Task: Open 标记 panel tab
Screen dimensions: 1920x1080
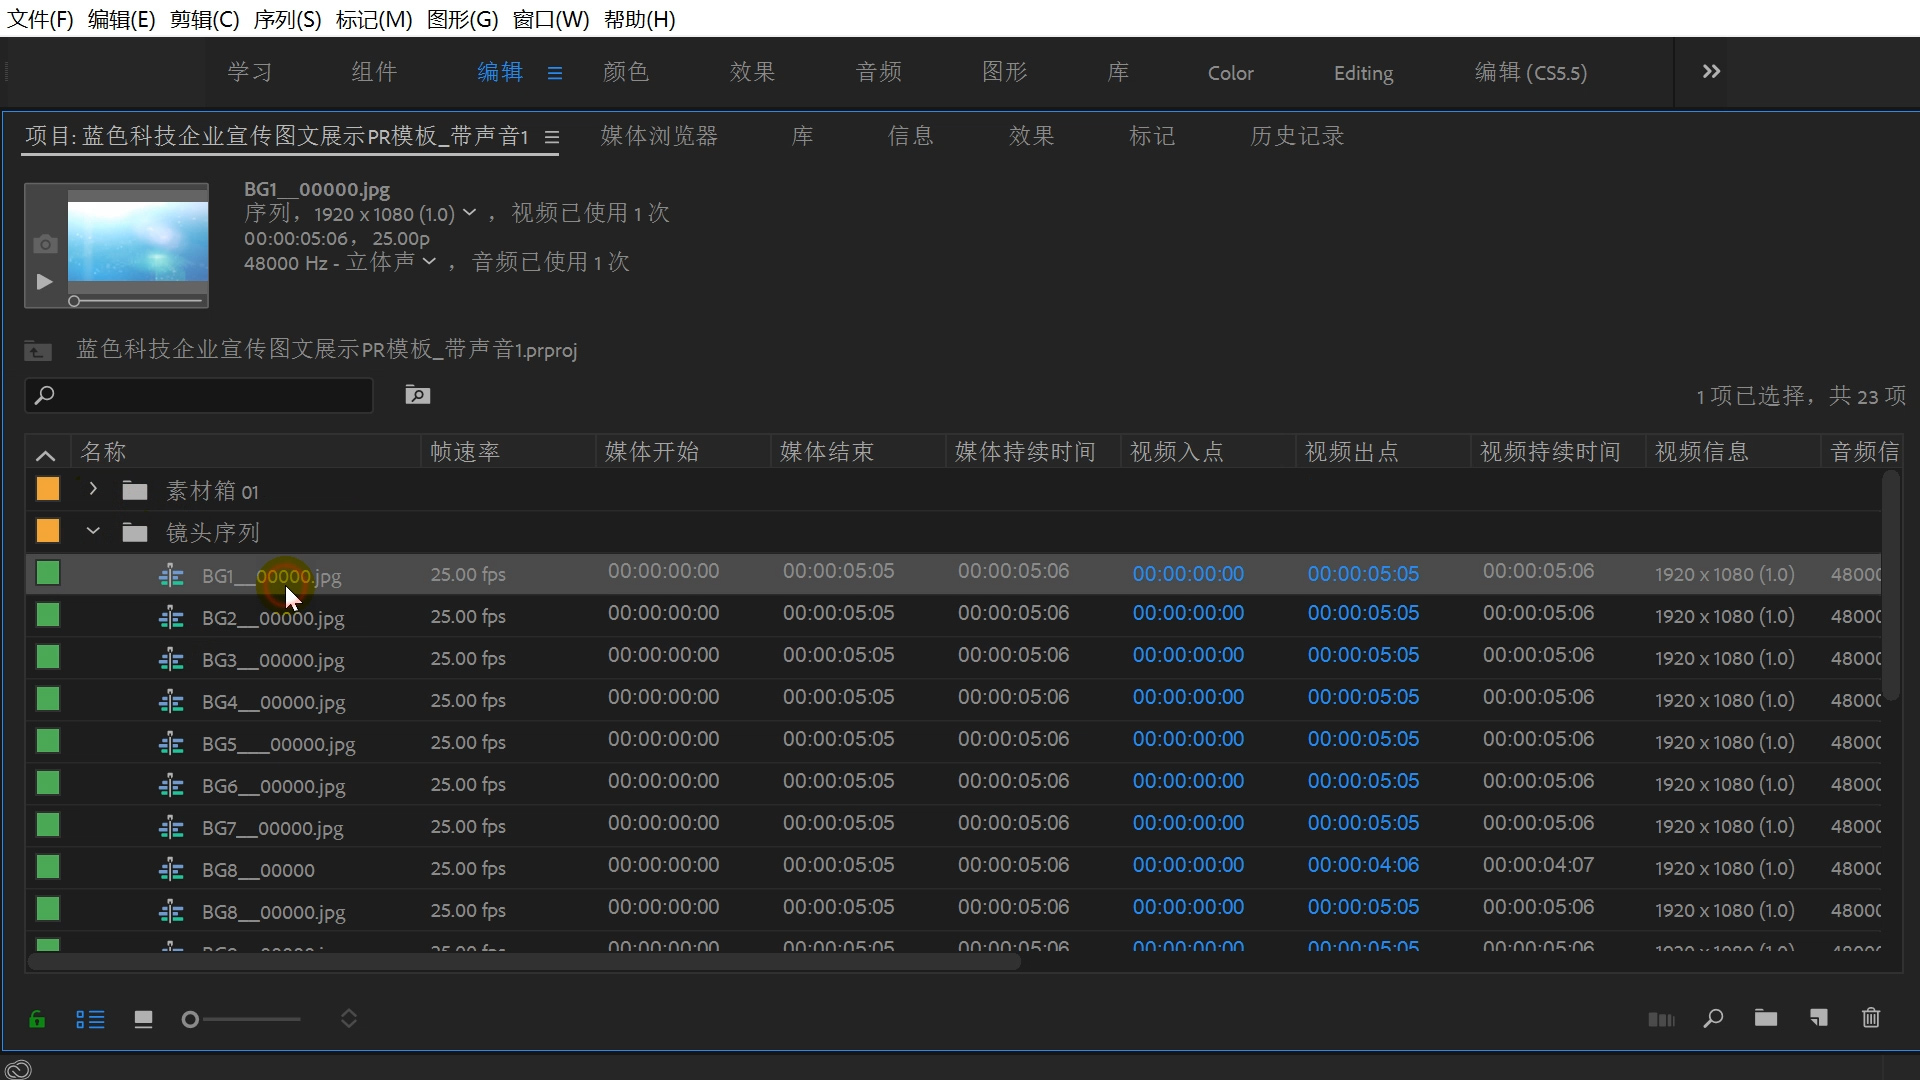Action: [x=1152, y=136]
